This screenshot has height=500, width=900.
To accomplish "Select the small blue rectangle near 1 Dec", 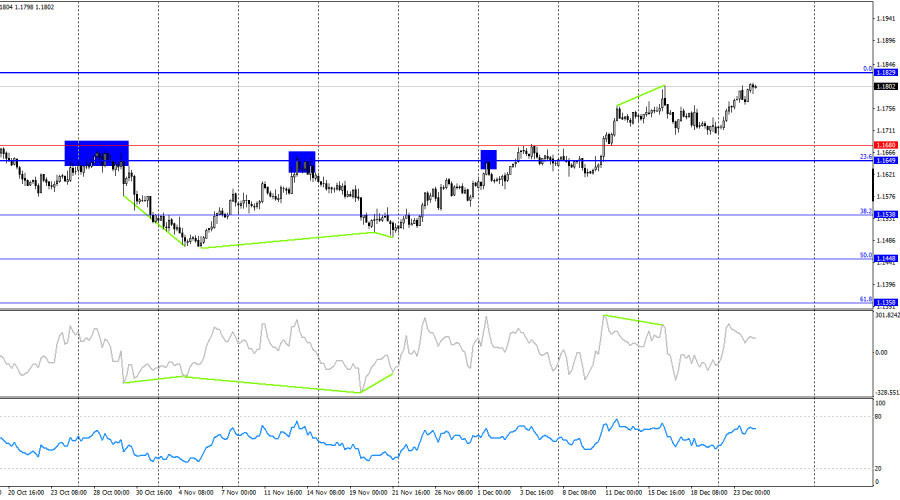I will (x=488, y=159).
